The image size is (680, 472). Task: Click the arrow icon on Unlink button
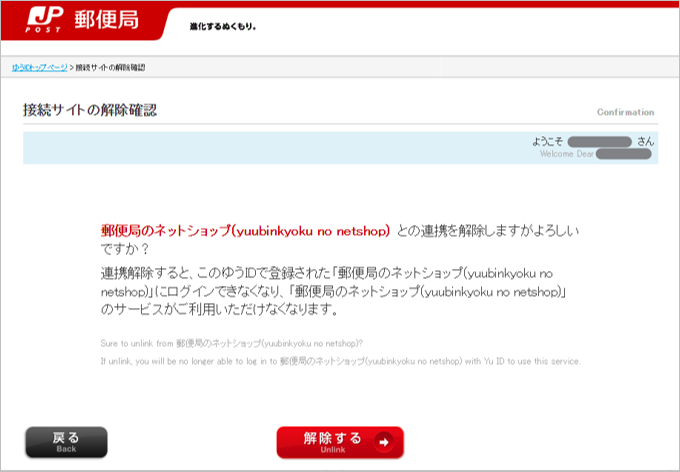tap(383, 442)
